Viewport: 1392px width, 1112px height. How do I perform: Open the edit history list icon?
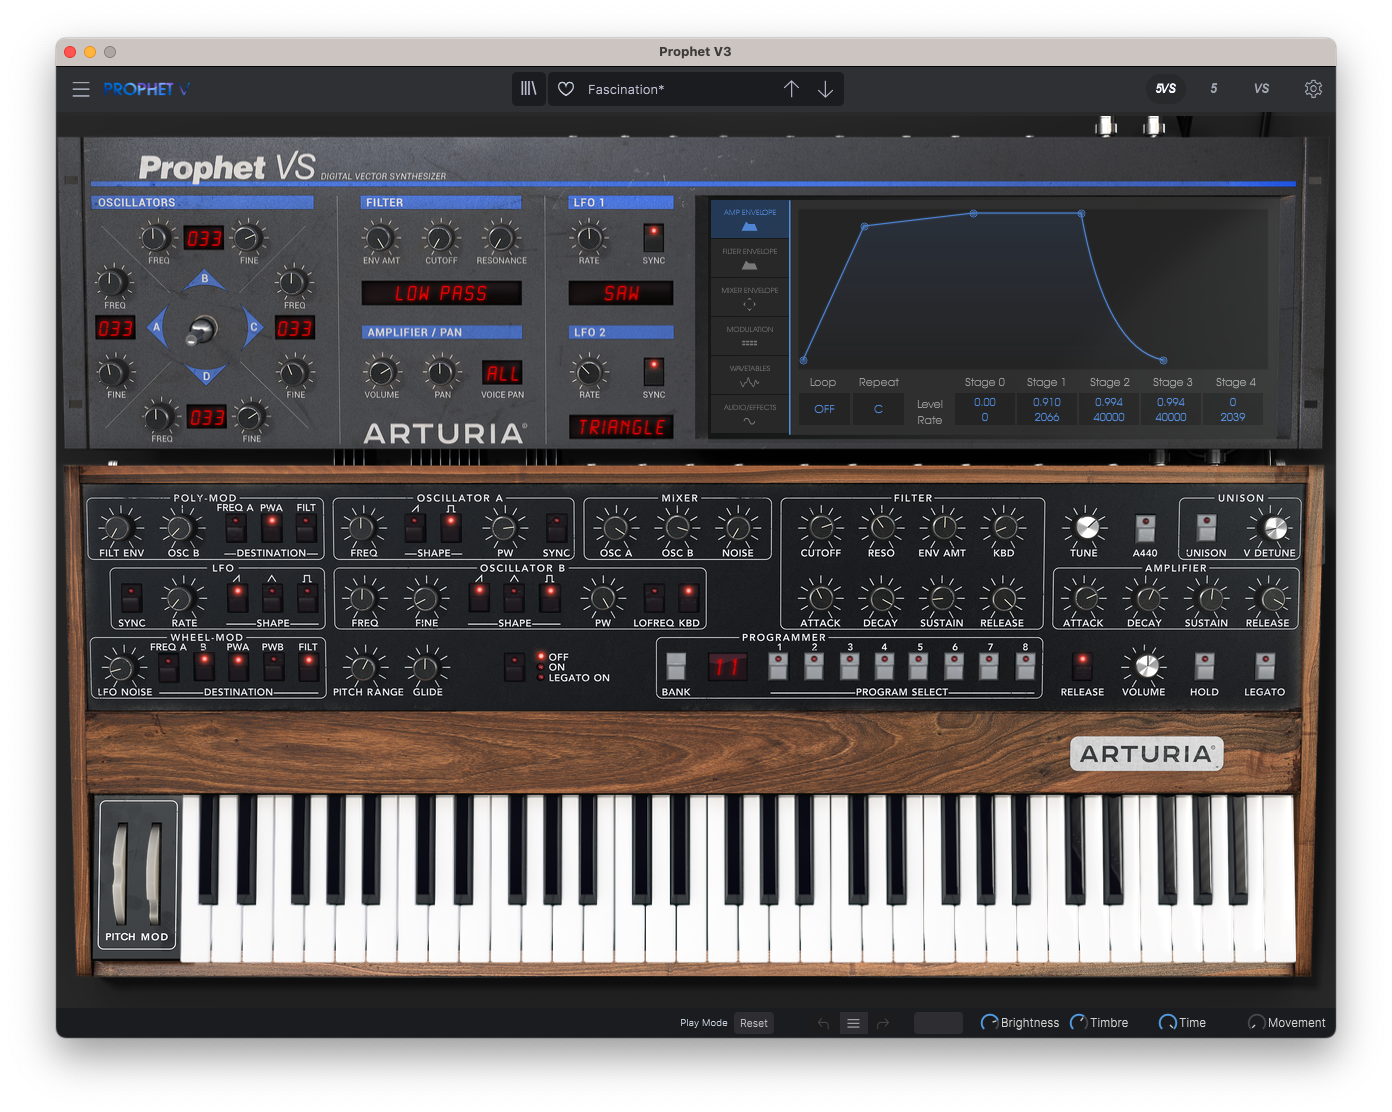coord(853,1023)
